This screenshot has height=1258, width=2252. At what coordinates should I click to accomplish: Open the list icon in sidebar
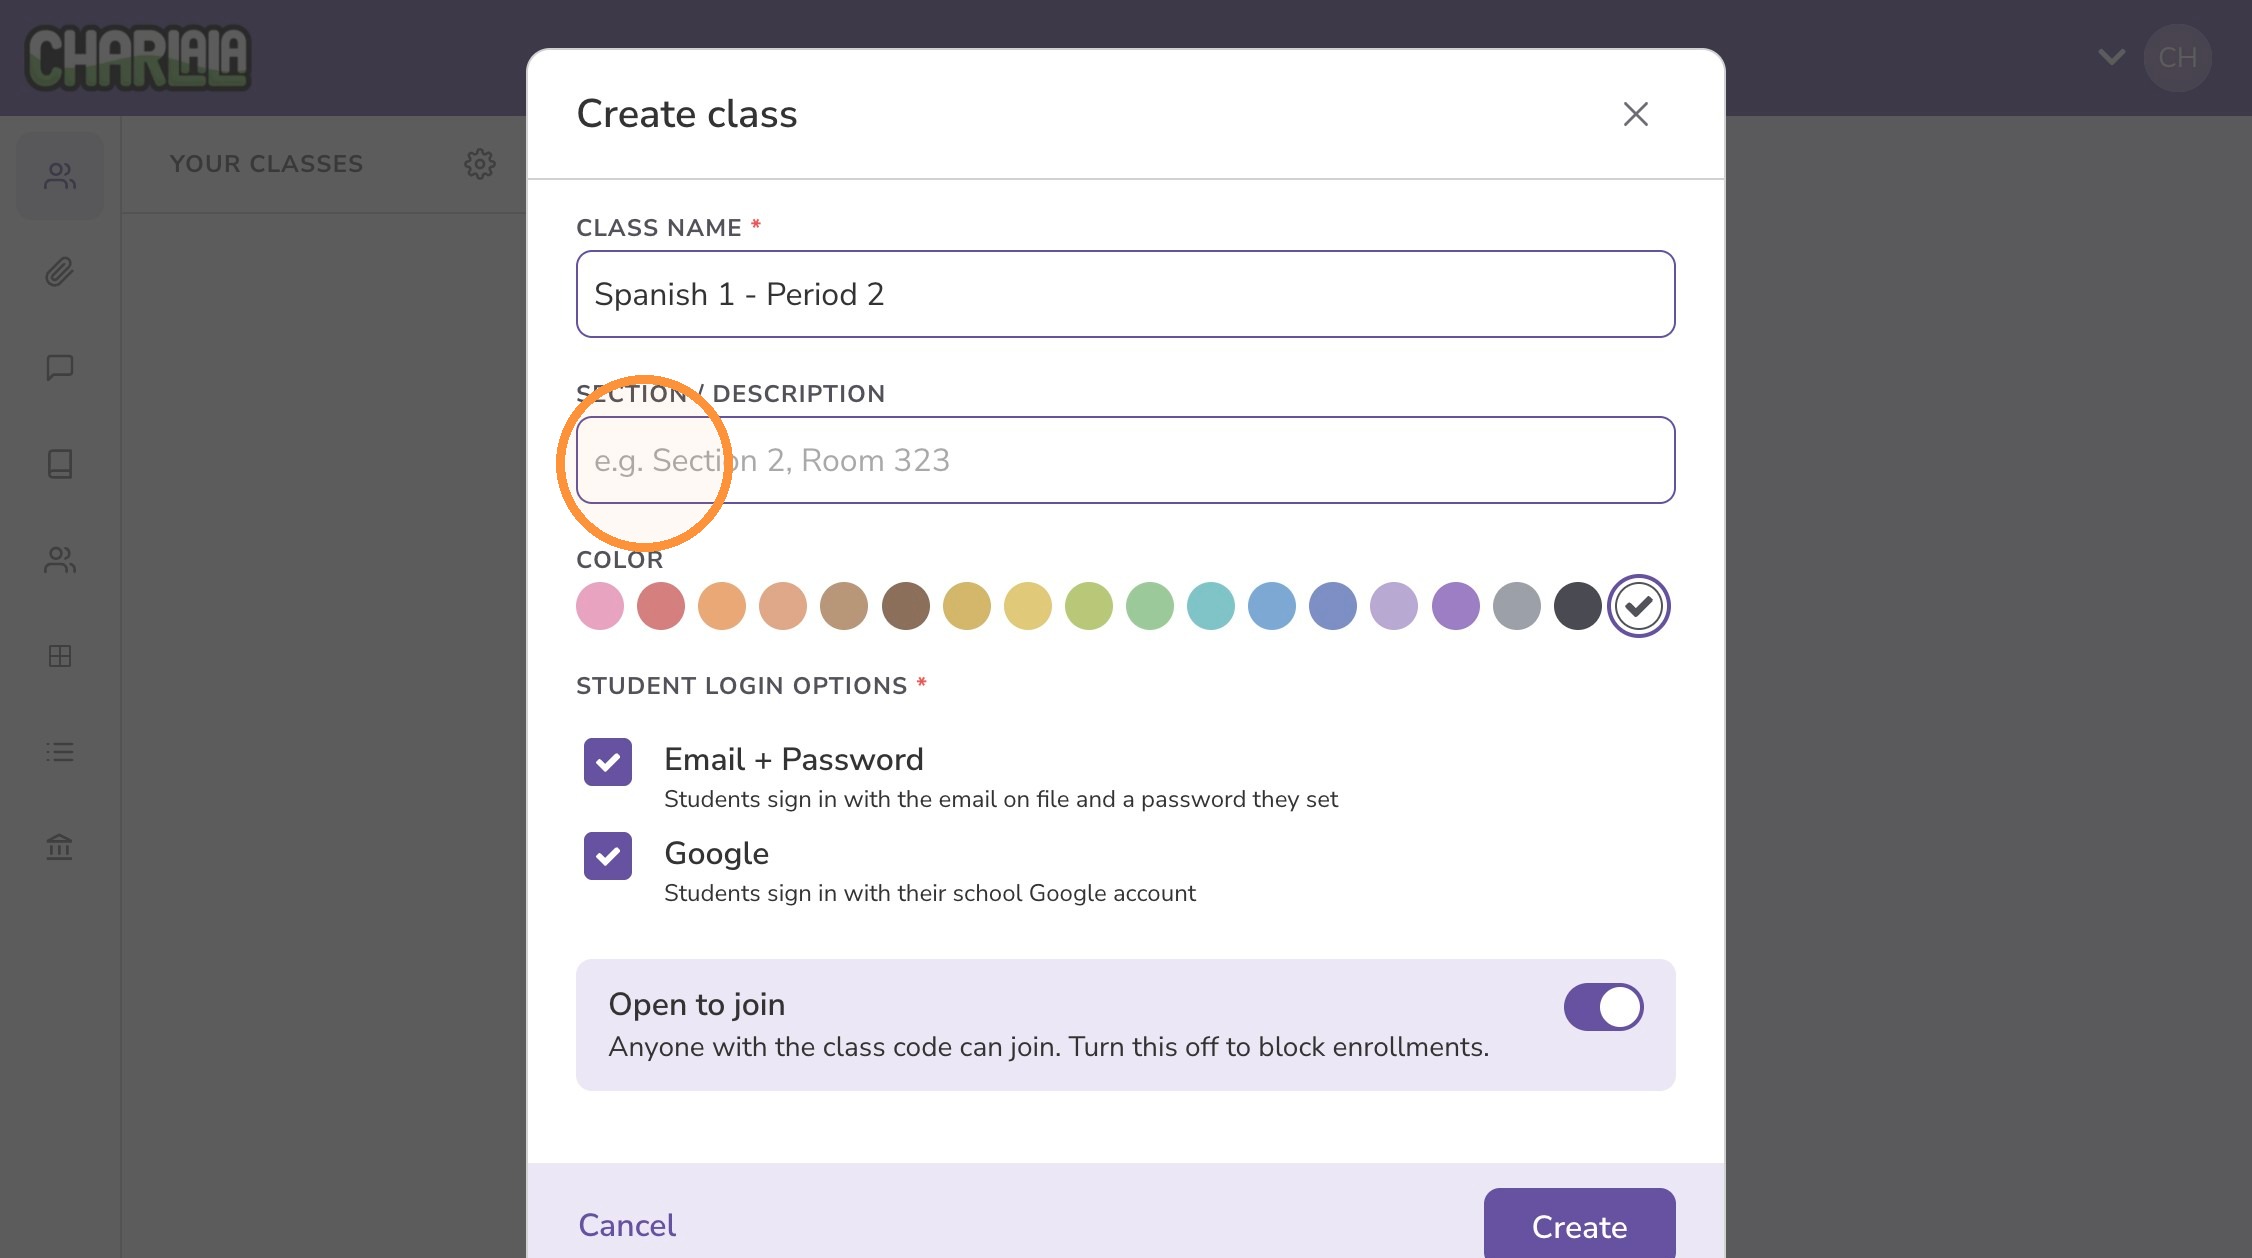click(x=60, y=752)
